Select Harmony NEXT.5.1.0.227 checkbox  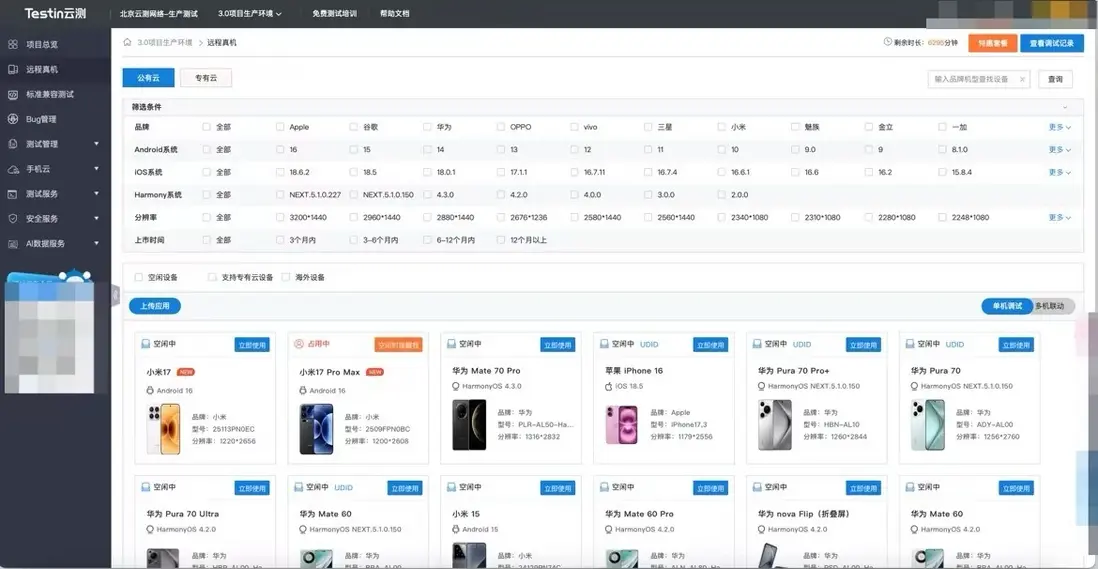tap(280, 195)
